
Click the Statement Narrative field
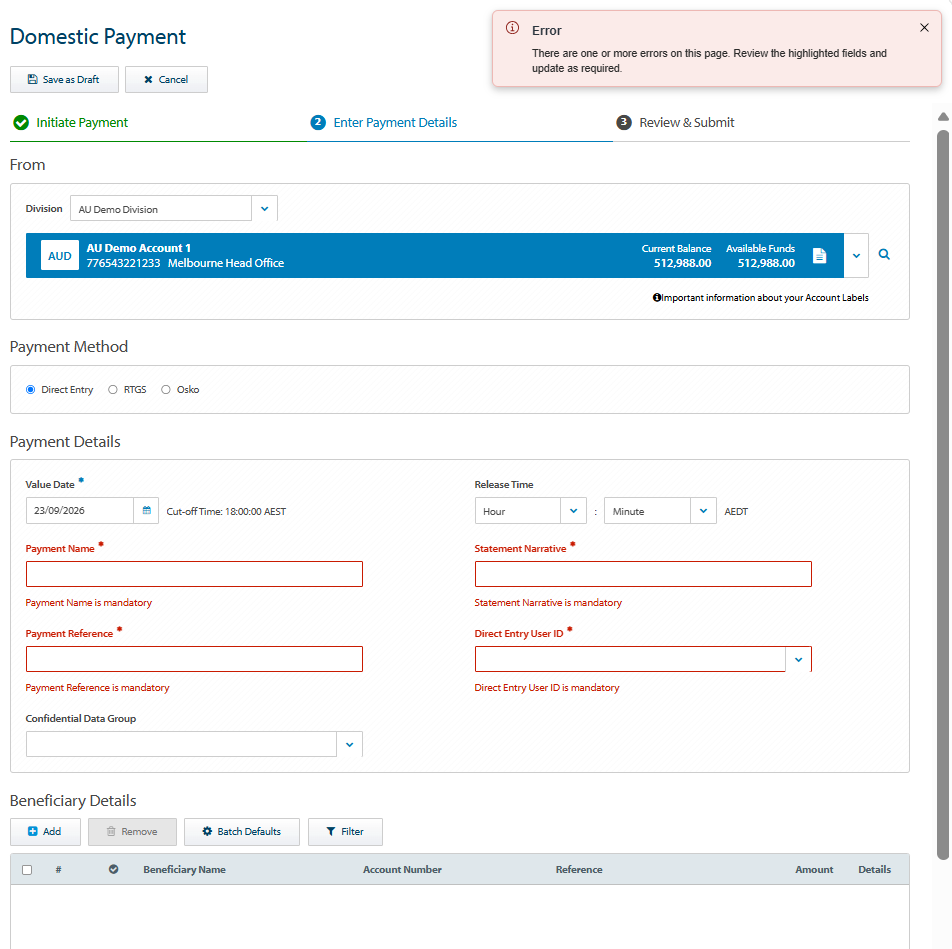pyautogui.click(x=643, y=574)
